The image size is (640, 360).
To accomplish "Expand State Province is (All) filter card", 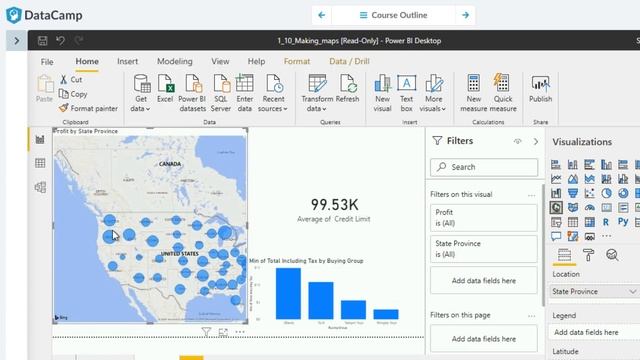I will click(x=484, y=249).
